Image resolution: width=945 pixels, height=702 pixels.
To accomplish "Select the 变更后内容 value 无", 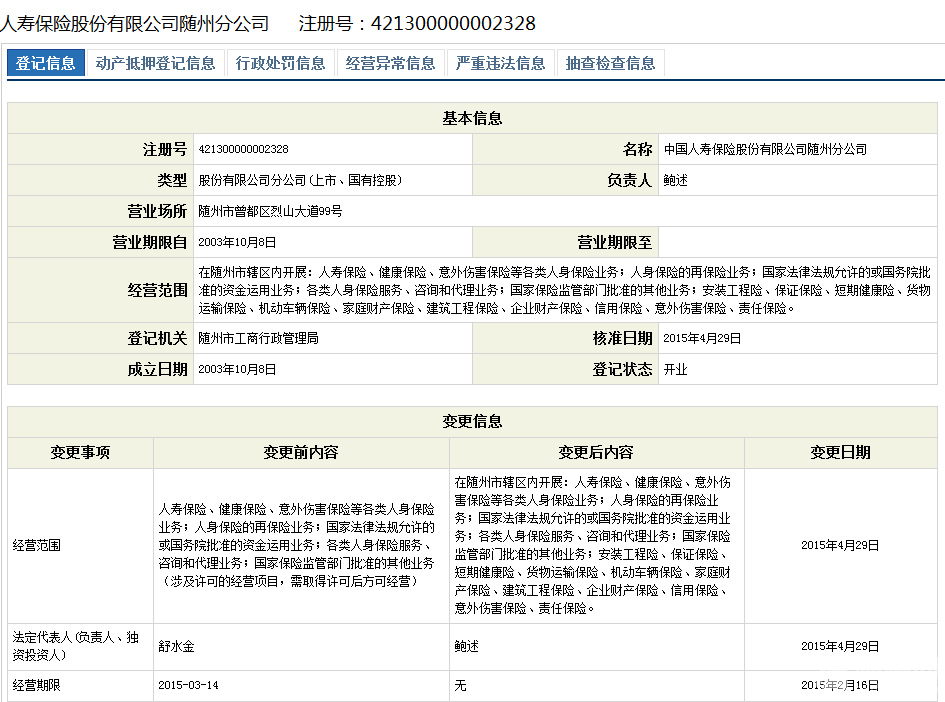I will (x=460, y=686).
